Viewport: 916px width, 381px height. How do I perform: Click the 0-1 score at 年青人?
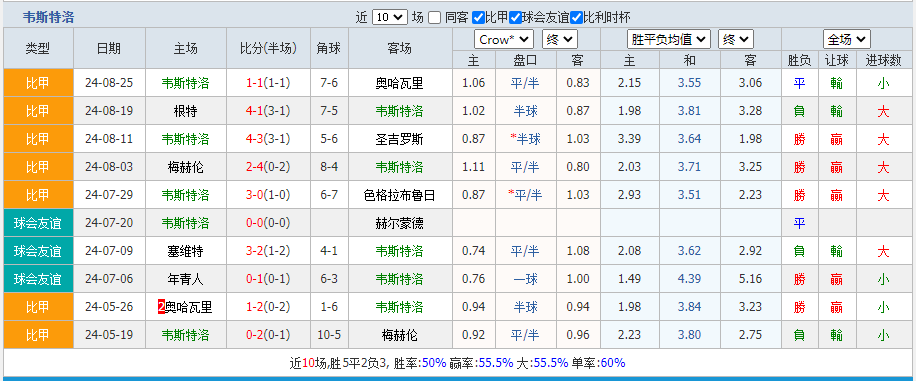tap(254, 279)
